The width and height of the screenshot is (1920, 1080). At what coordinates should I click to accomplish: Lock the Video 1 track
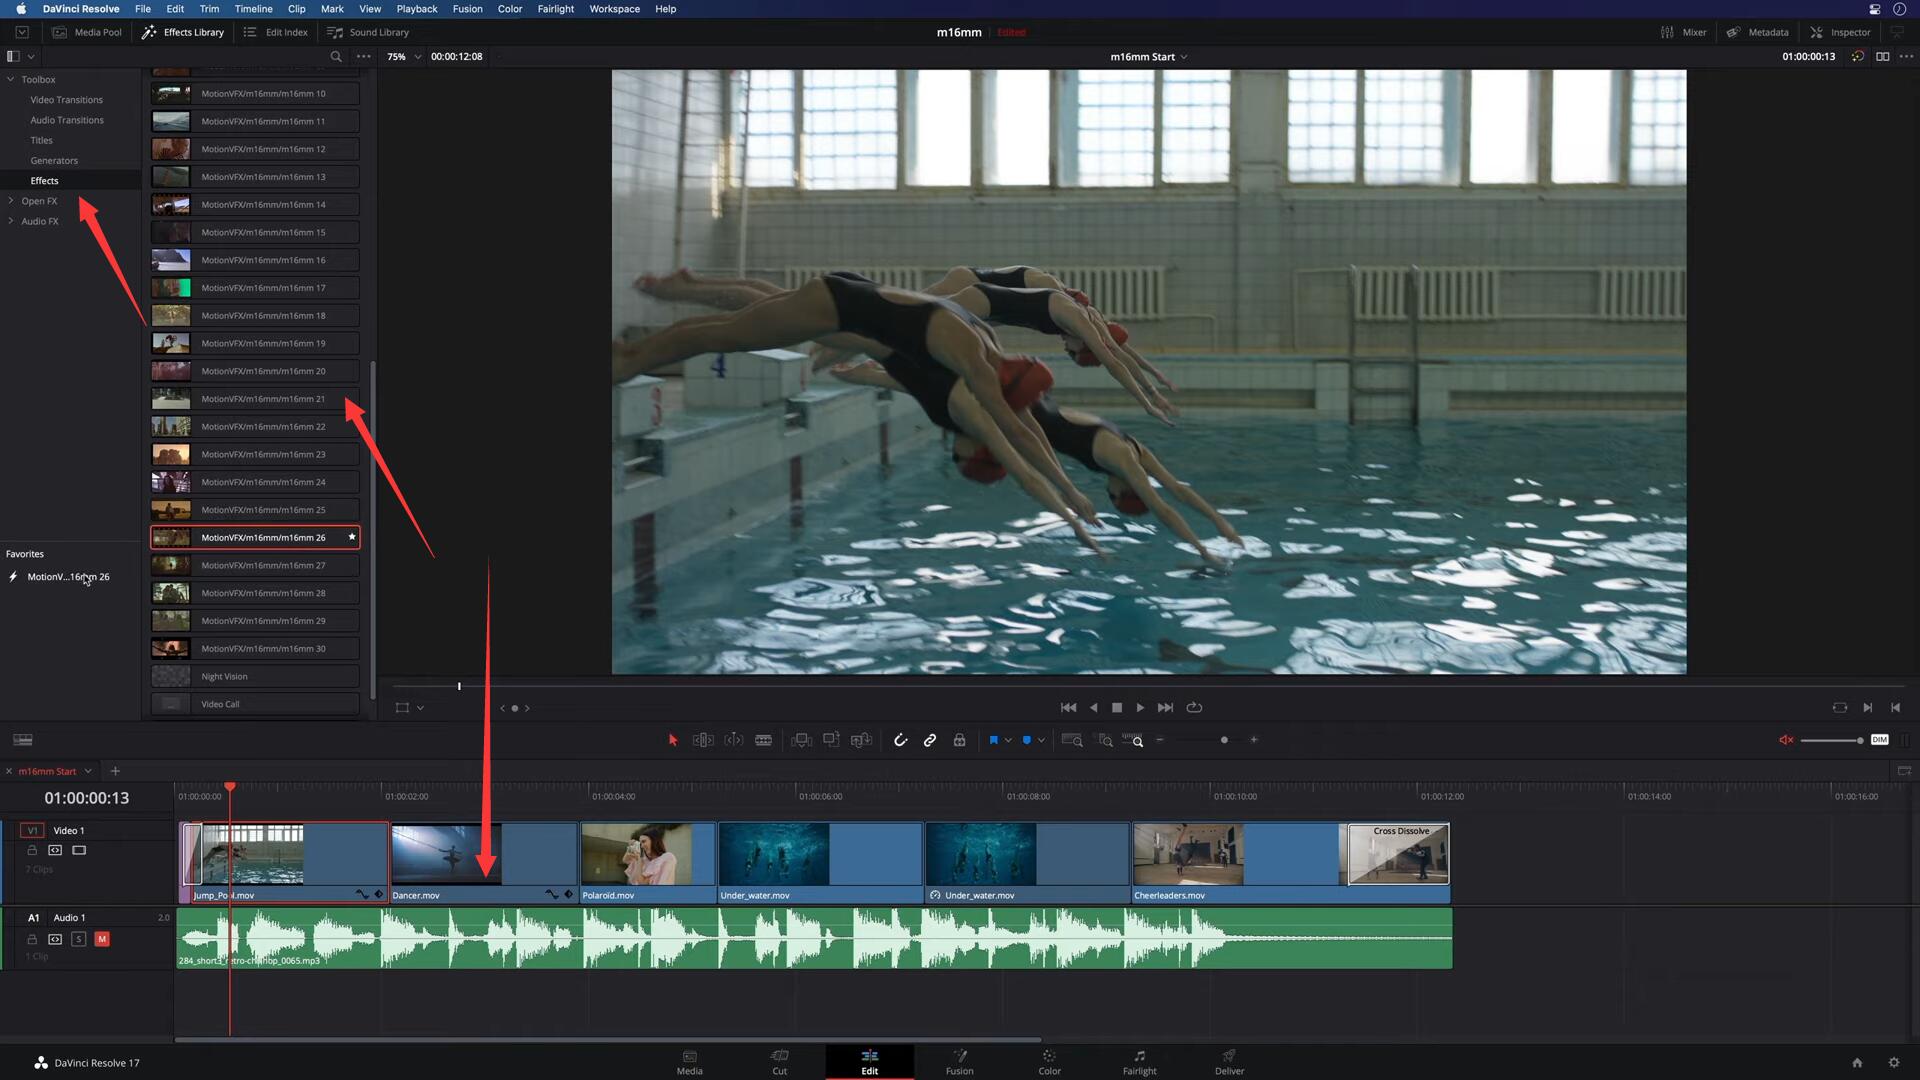pos(32,850)
